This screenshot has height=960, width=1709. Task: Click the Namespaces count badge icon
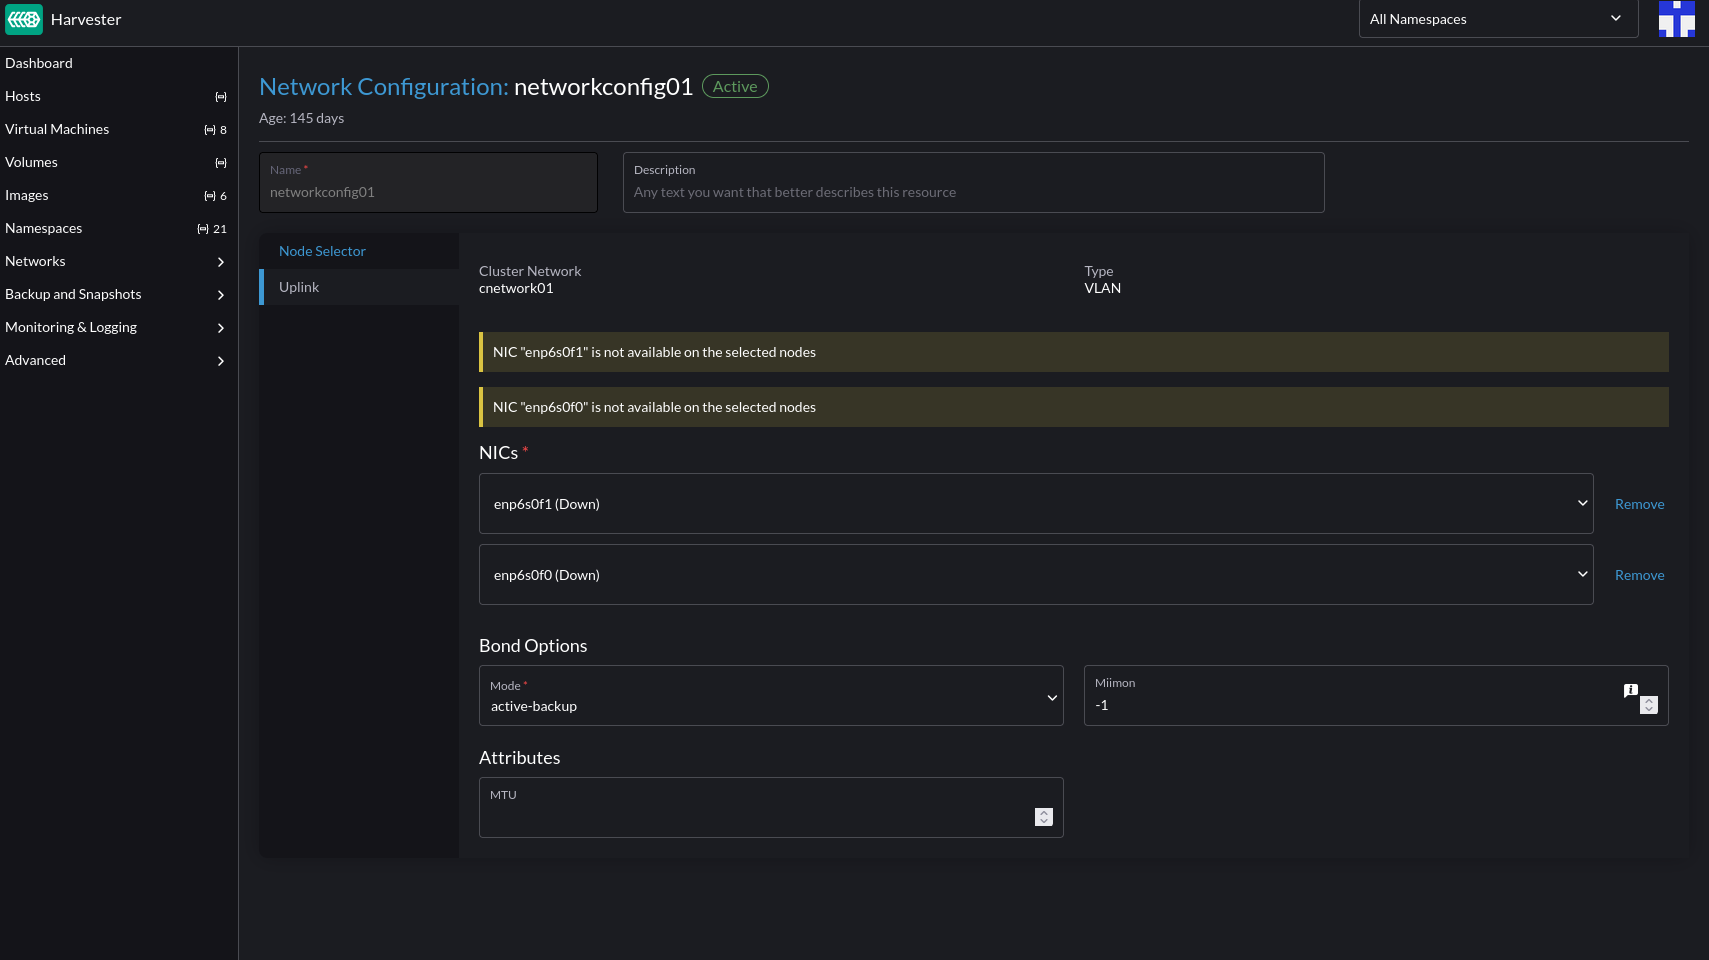click(x=202, y=228)
